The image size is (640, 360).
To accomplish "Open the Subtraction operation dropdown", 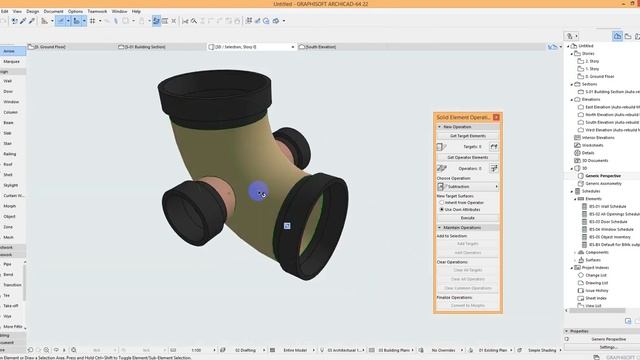I will (468, 187).
